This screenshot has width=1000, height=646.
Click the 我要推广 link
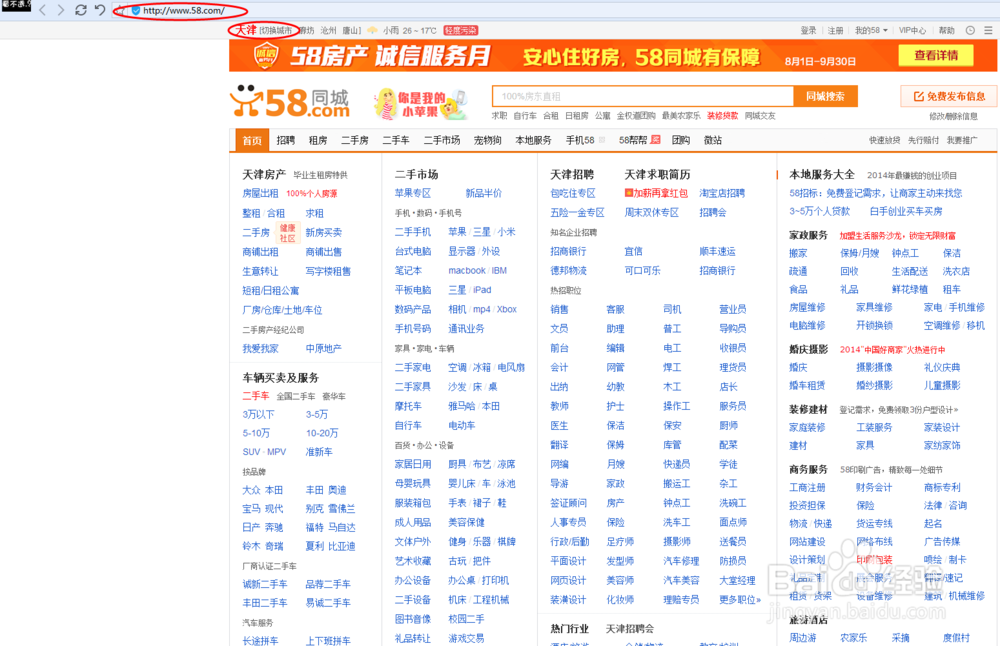[x=962, y=140]
